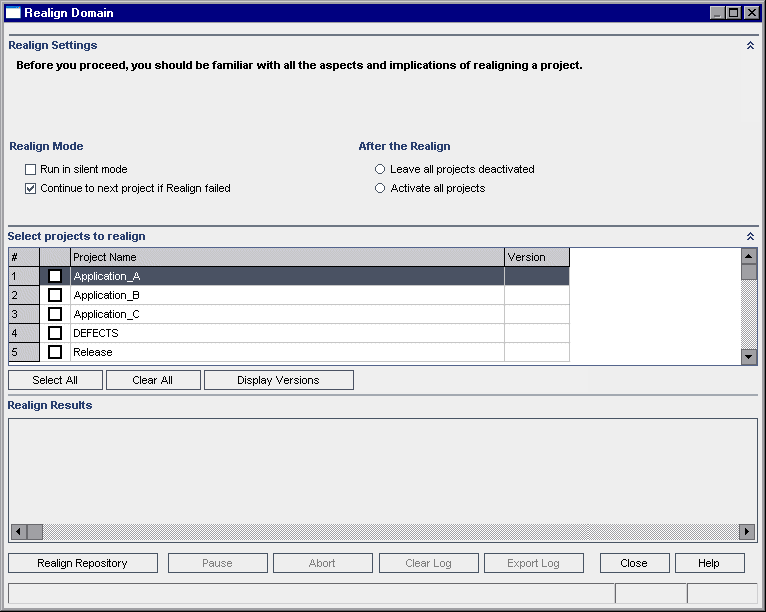Tick the checkbox for Application_A
This screenshot has width=766, height=612.
coord(55,276)
